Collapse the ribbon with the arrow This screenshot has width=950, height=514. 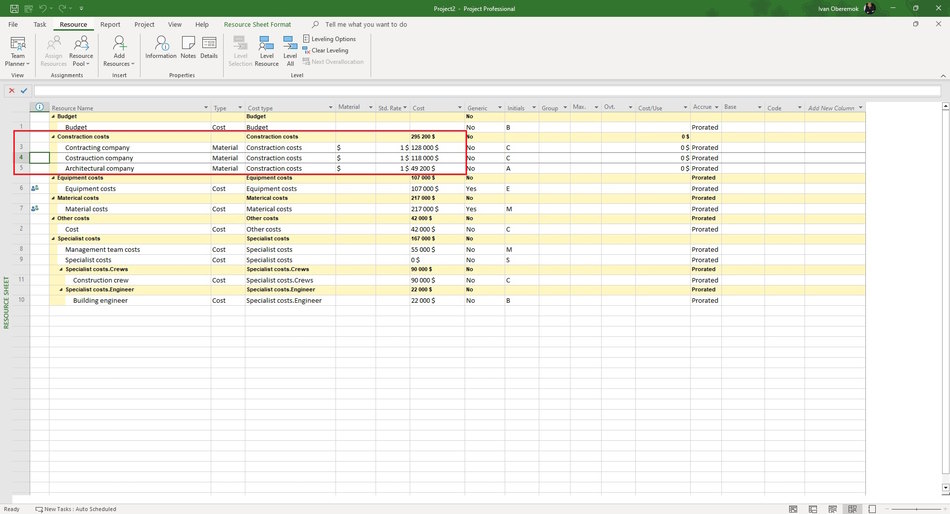[943, 76]
